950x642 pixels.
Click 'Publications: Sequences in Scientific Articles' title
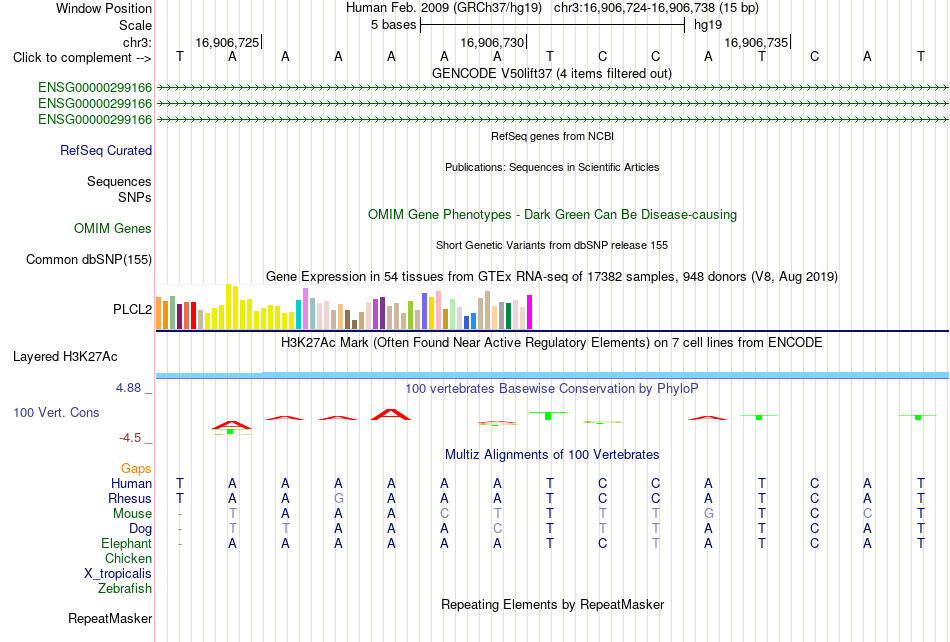552,167
